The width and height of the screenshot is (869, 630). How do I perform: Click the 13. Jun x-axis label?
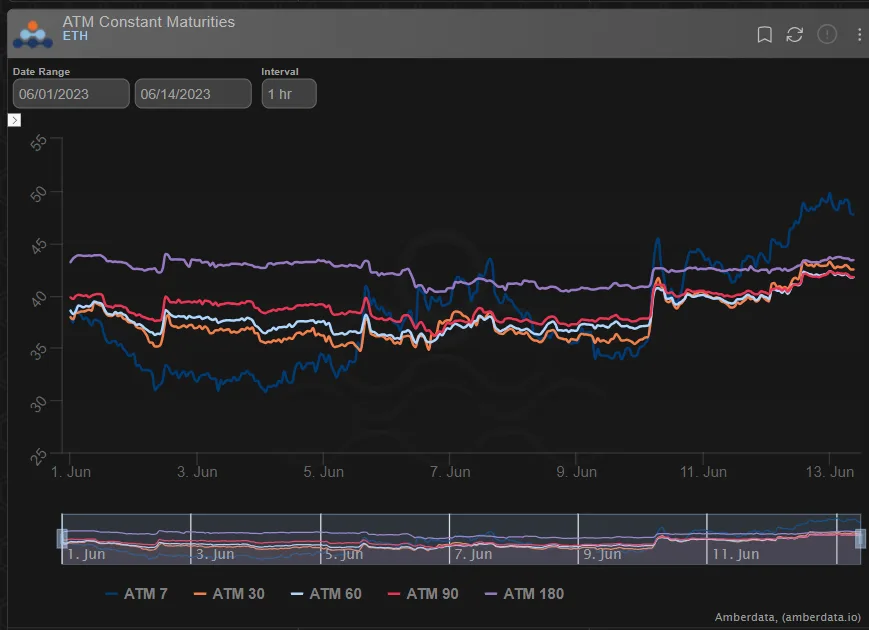830,472
